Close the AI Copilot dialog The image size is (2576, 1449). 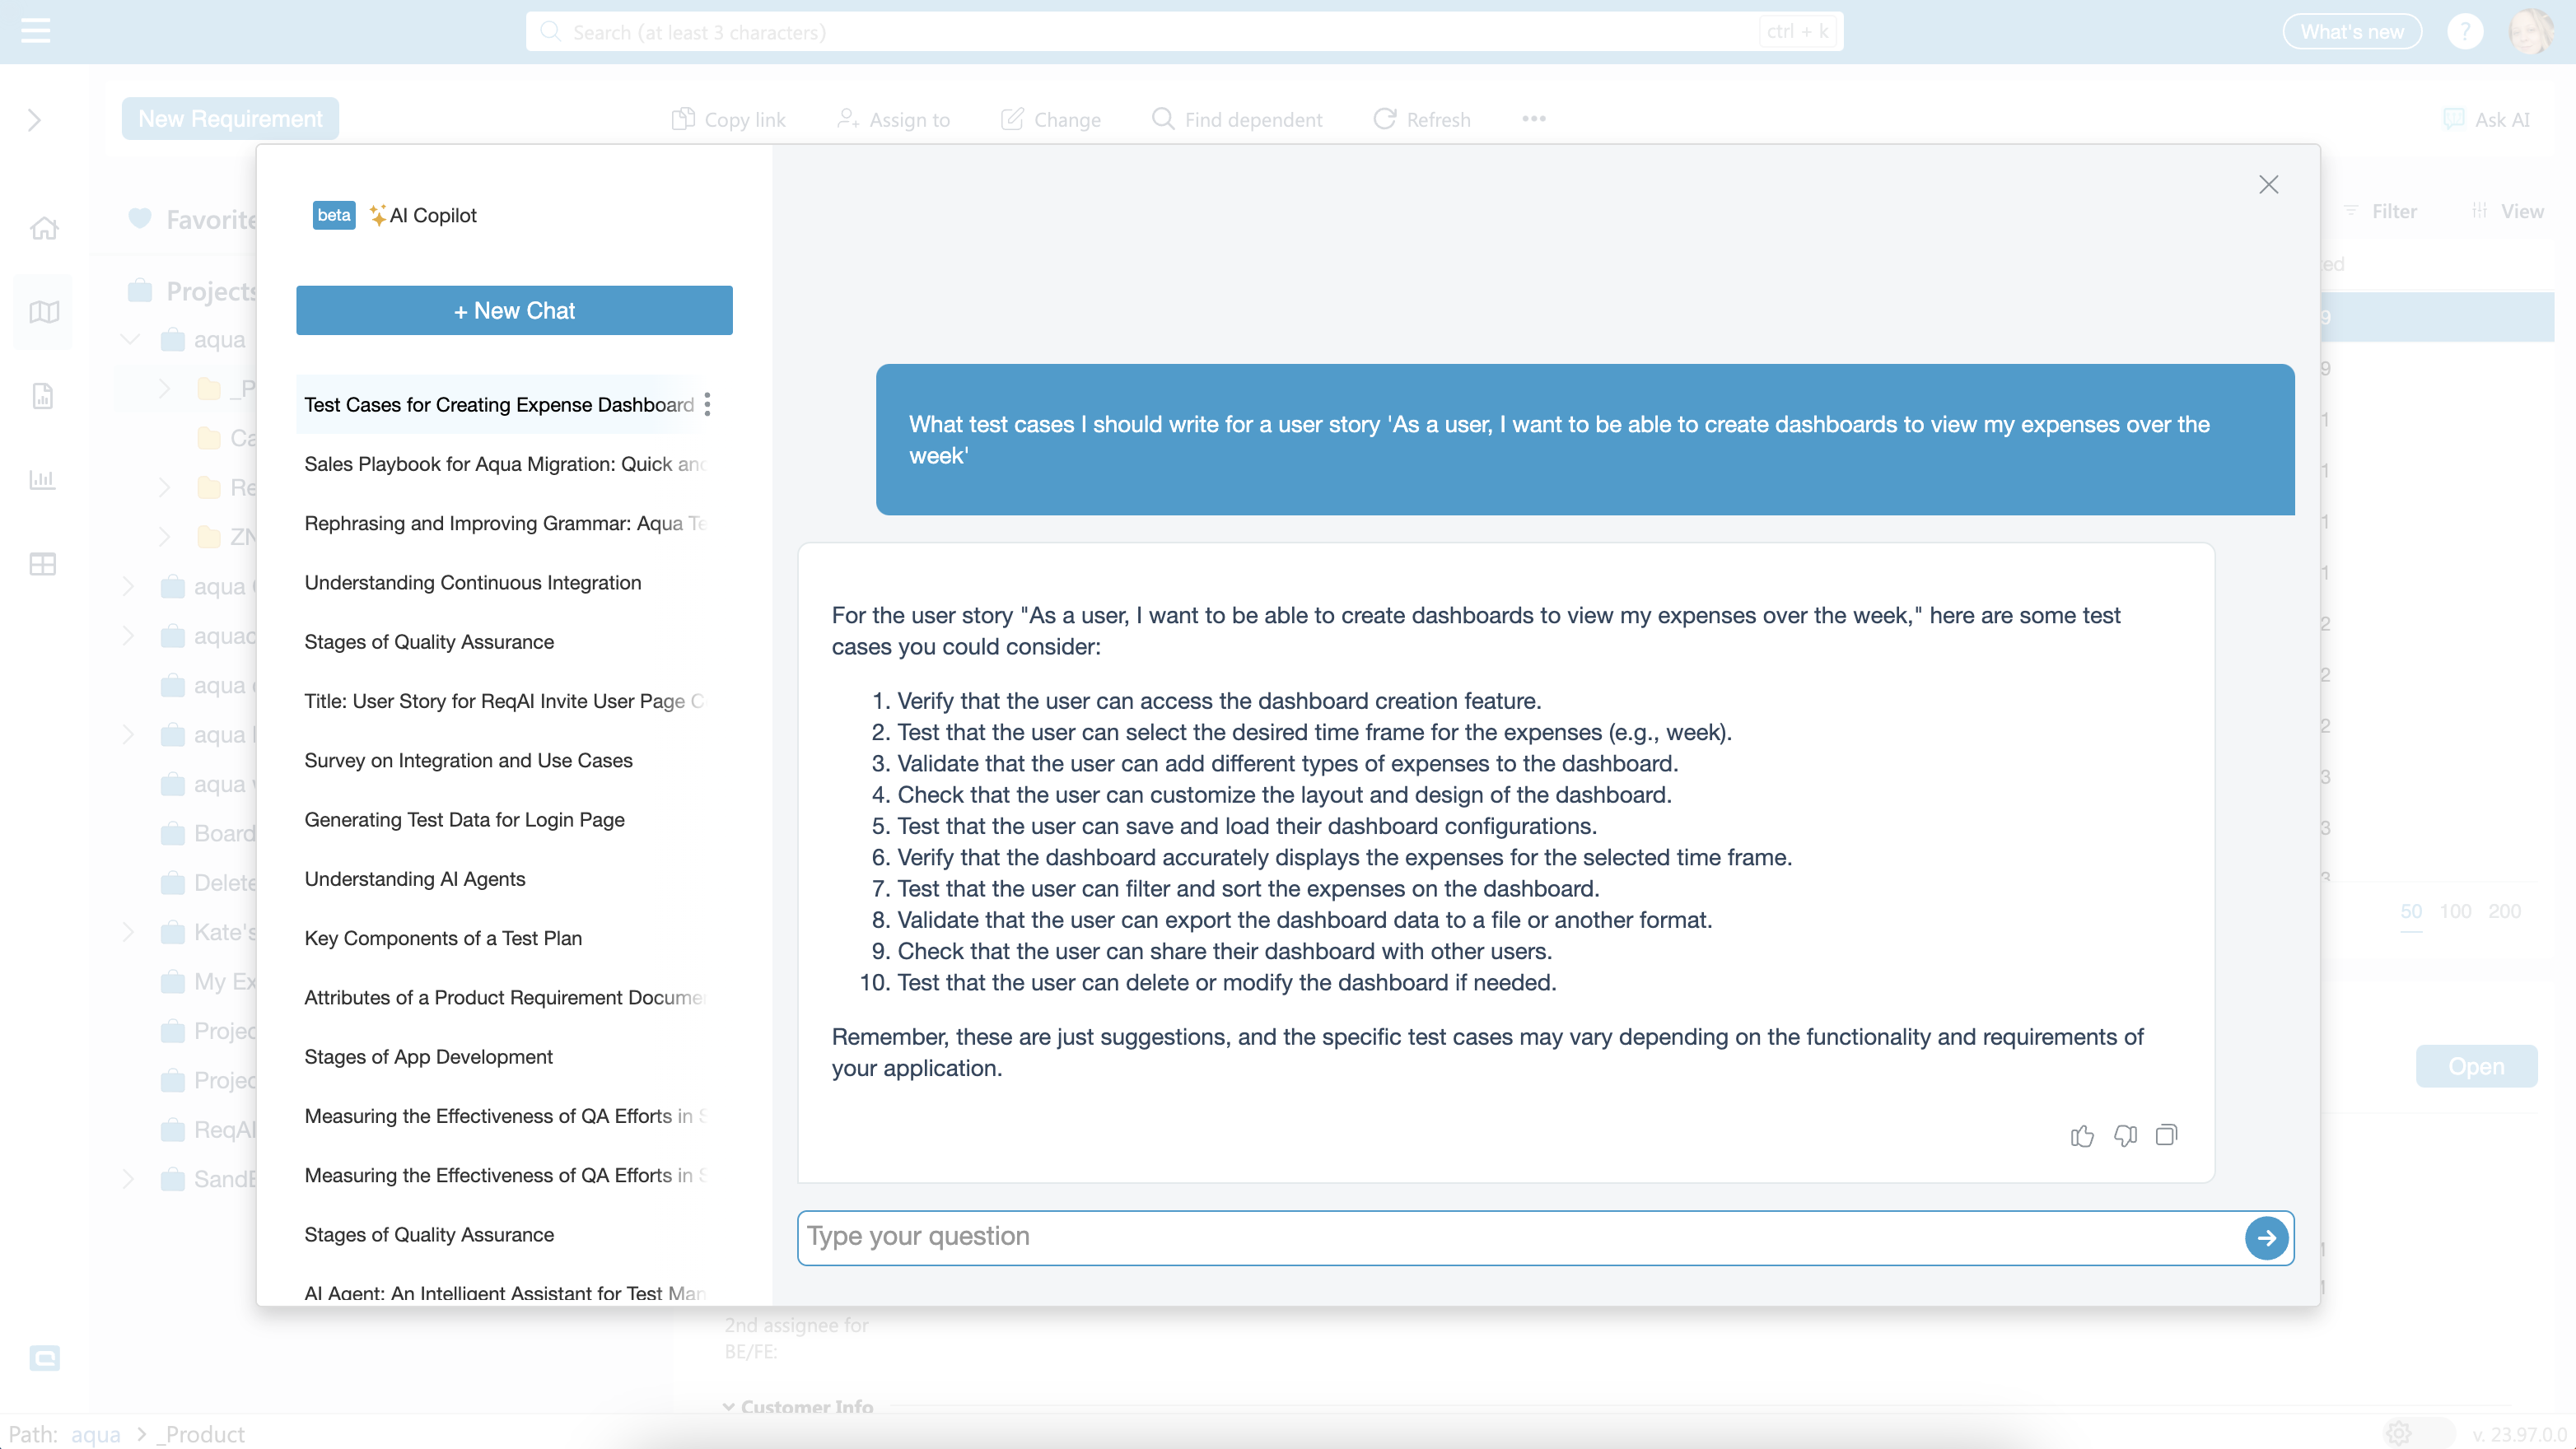coord(2268,184)
